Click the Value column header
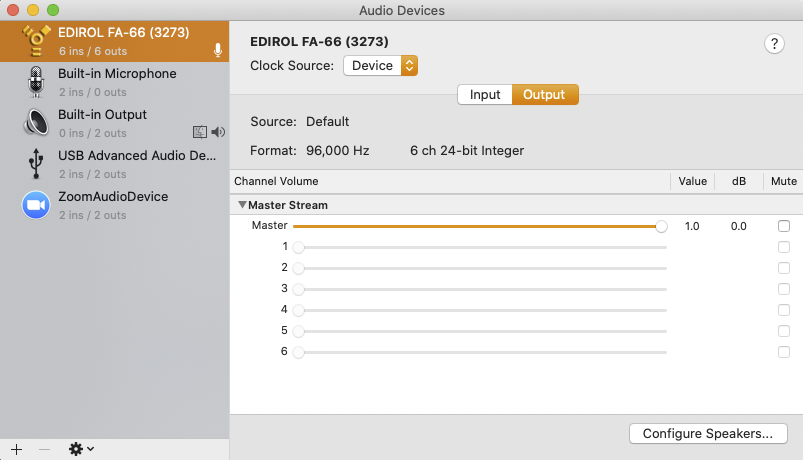803x460 pixels. (x=692, y=181)
